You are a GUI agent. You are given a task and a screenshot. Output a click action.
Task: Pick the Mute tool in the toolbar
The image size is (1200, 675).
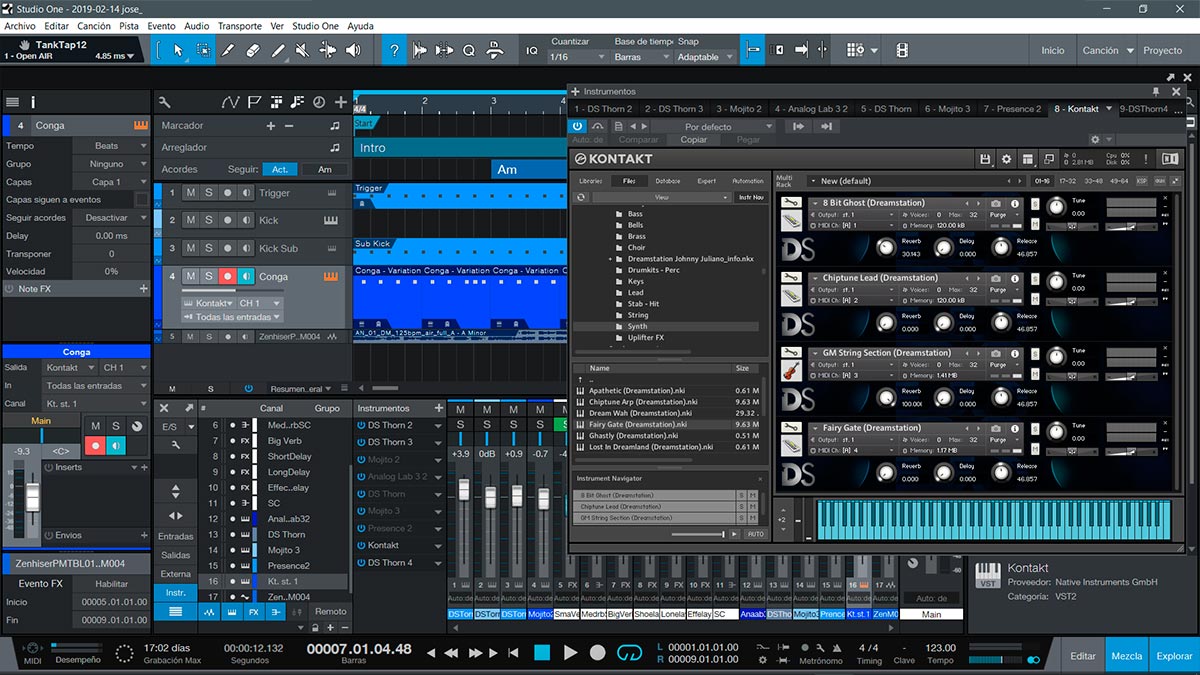click(303, 50)
